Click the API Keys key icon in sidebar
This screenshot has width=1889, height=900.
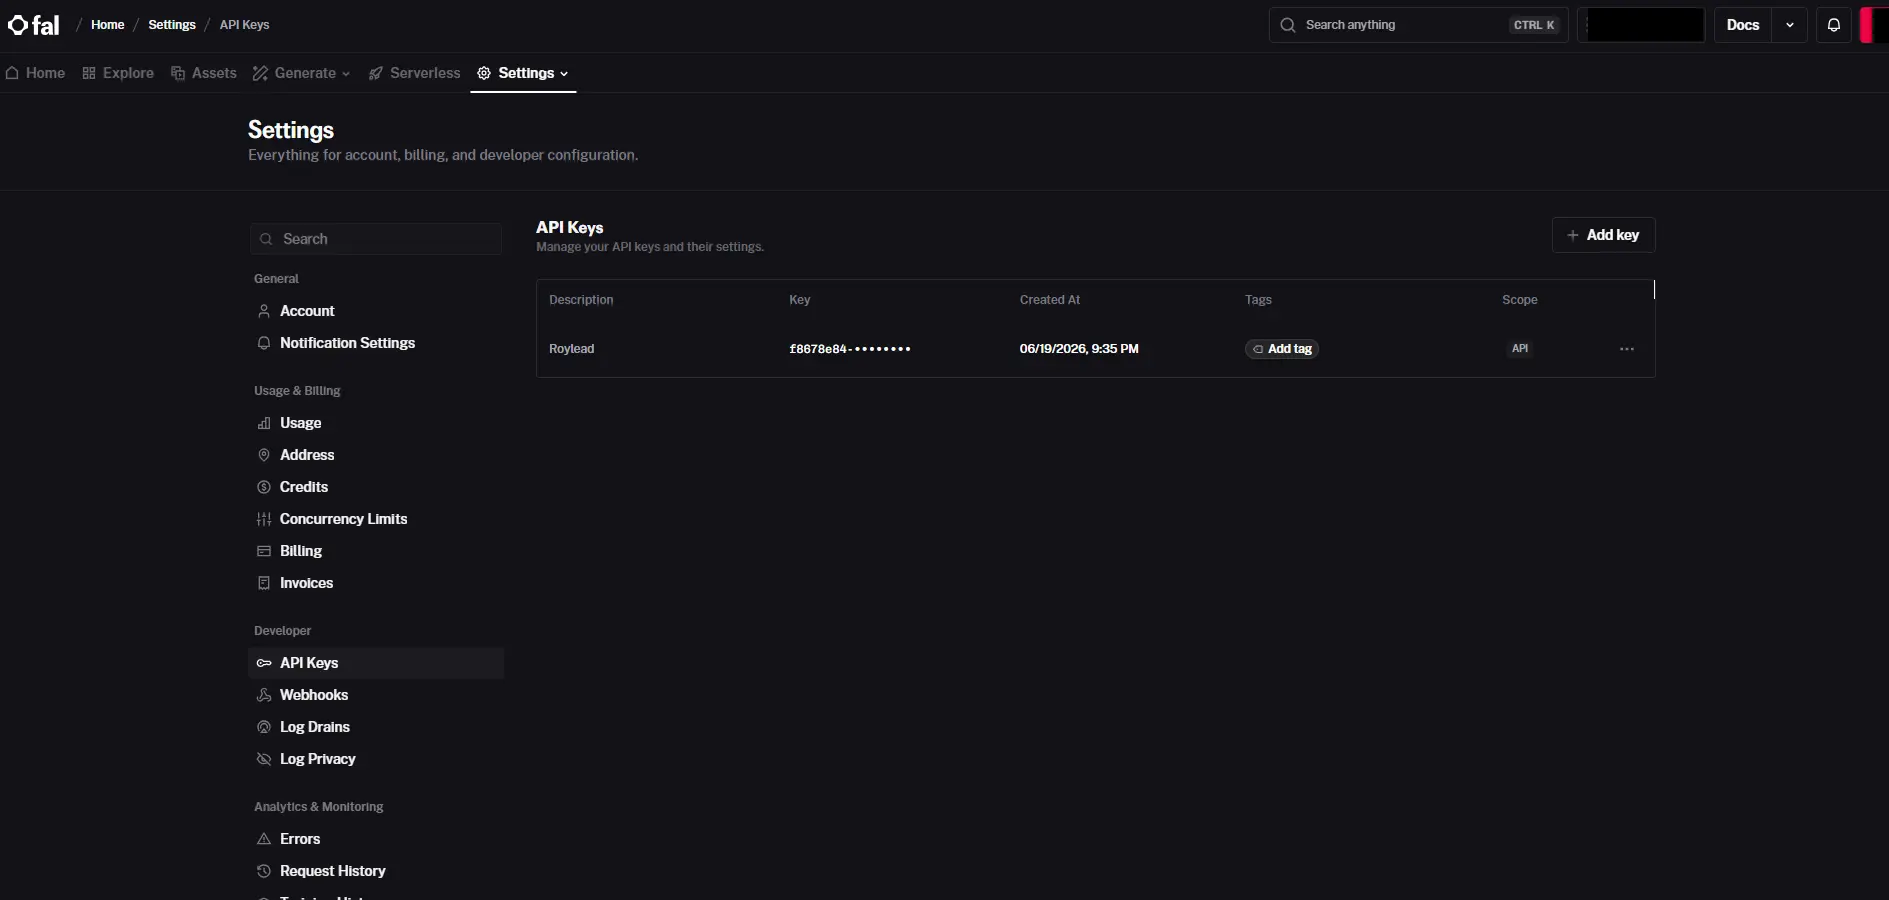click(x=264, y=663)
